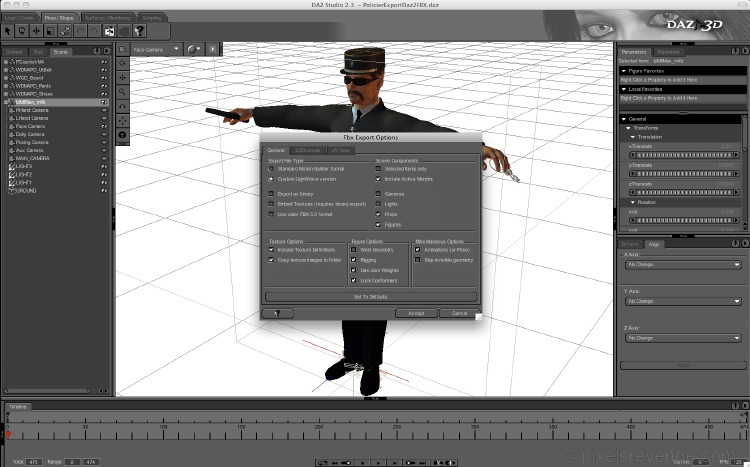Select the arrow pointer tool in toolbar

8,31
